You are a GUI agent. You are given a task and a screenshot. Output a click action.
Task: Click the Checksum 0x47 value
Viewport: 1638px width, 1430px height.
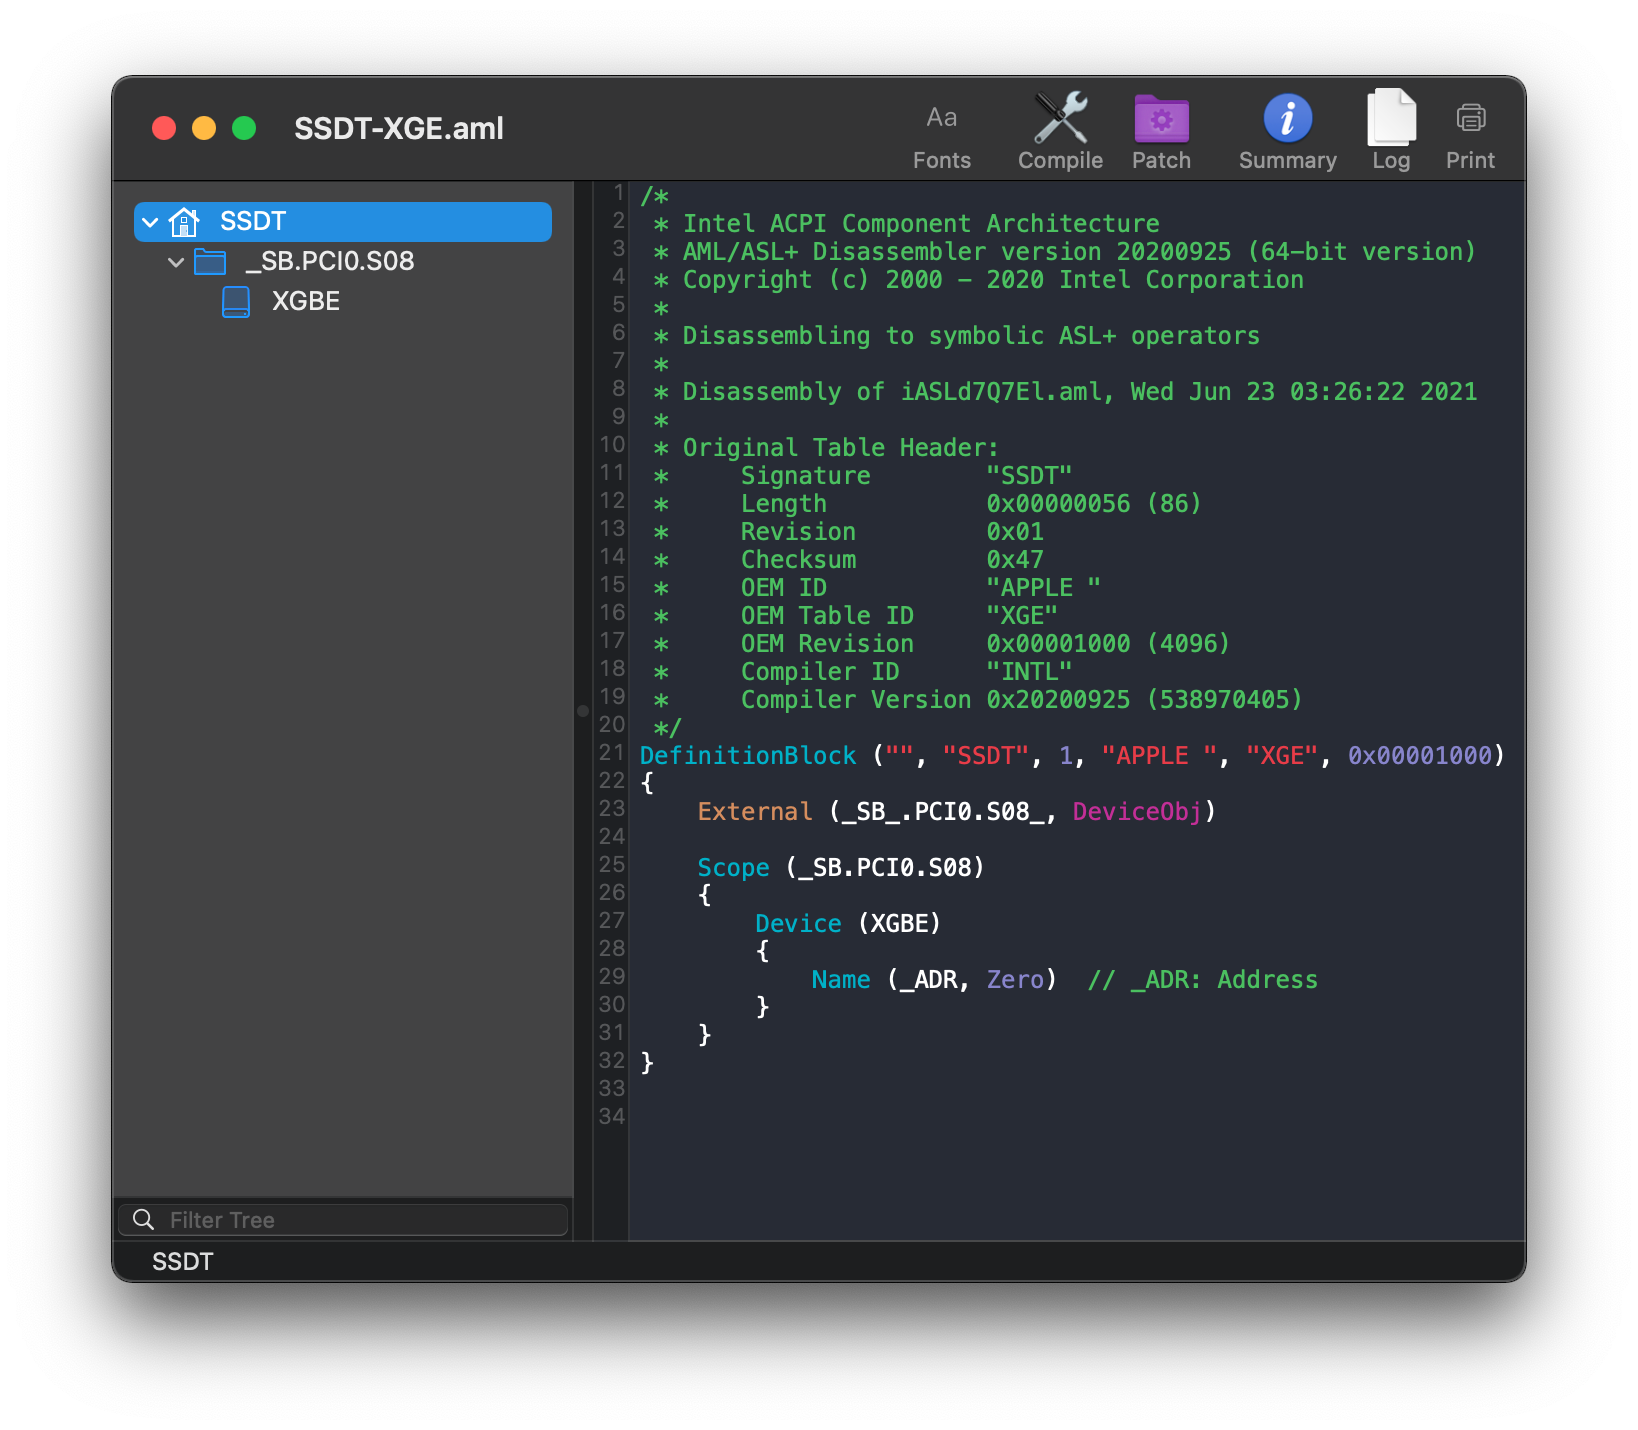pyautogui.click(x=1015, y=559)
